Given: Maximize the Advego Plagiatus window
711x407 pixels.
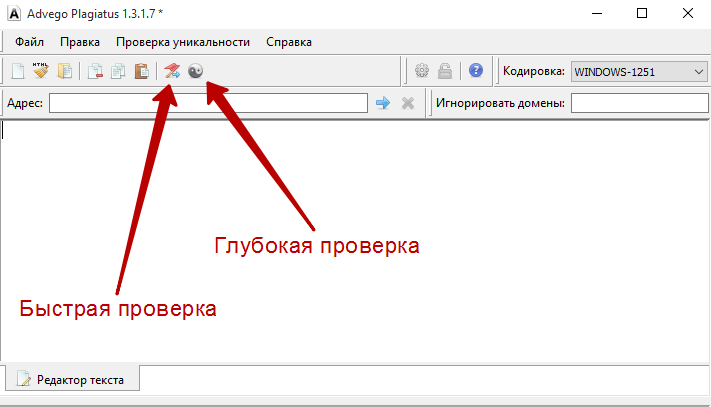Looking at the screenshot, I should pos(642,14).
